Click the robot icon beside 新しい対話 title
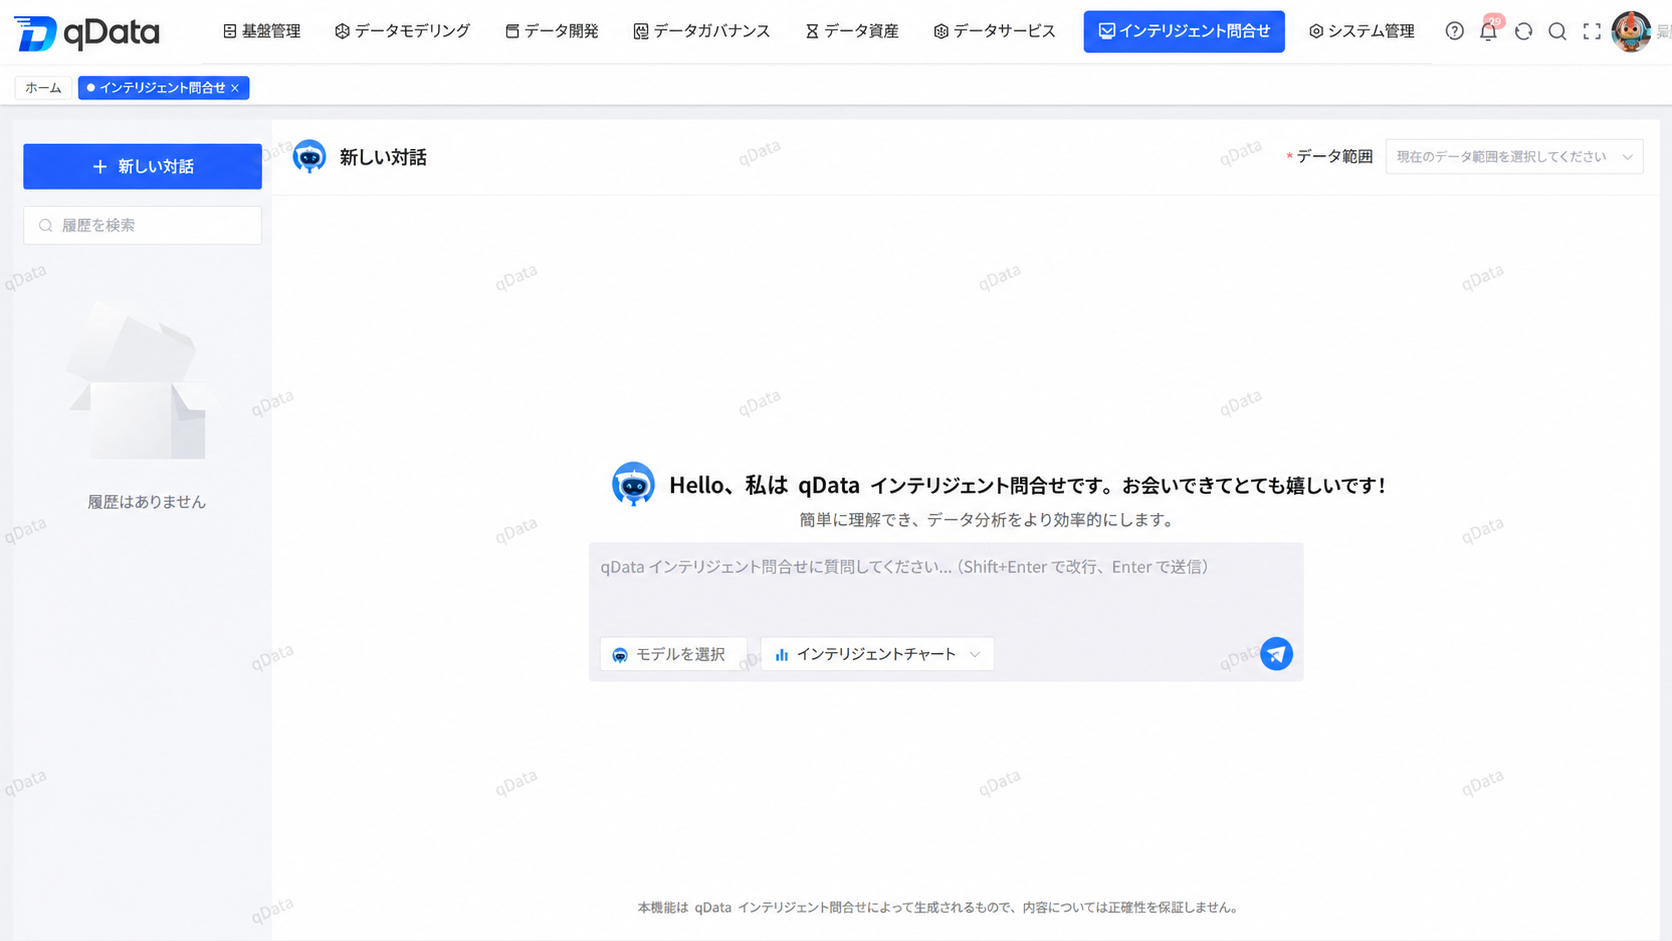The height and width of the screenshot is (941, 1672). pos(309,157)
